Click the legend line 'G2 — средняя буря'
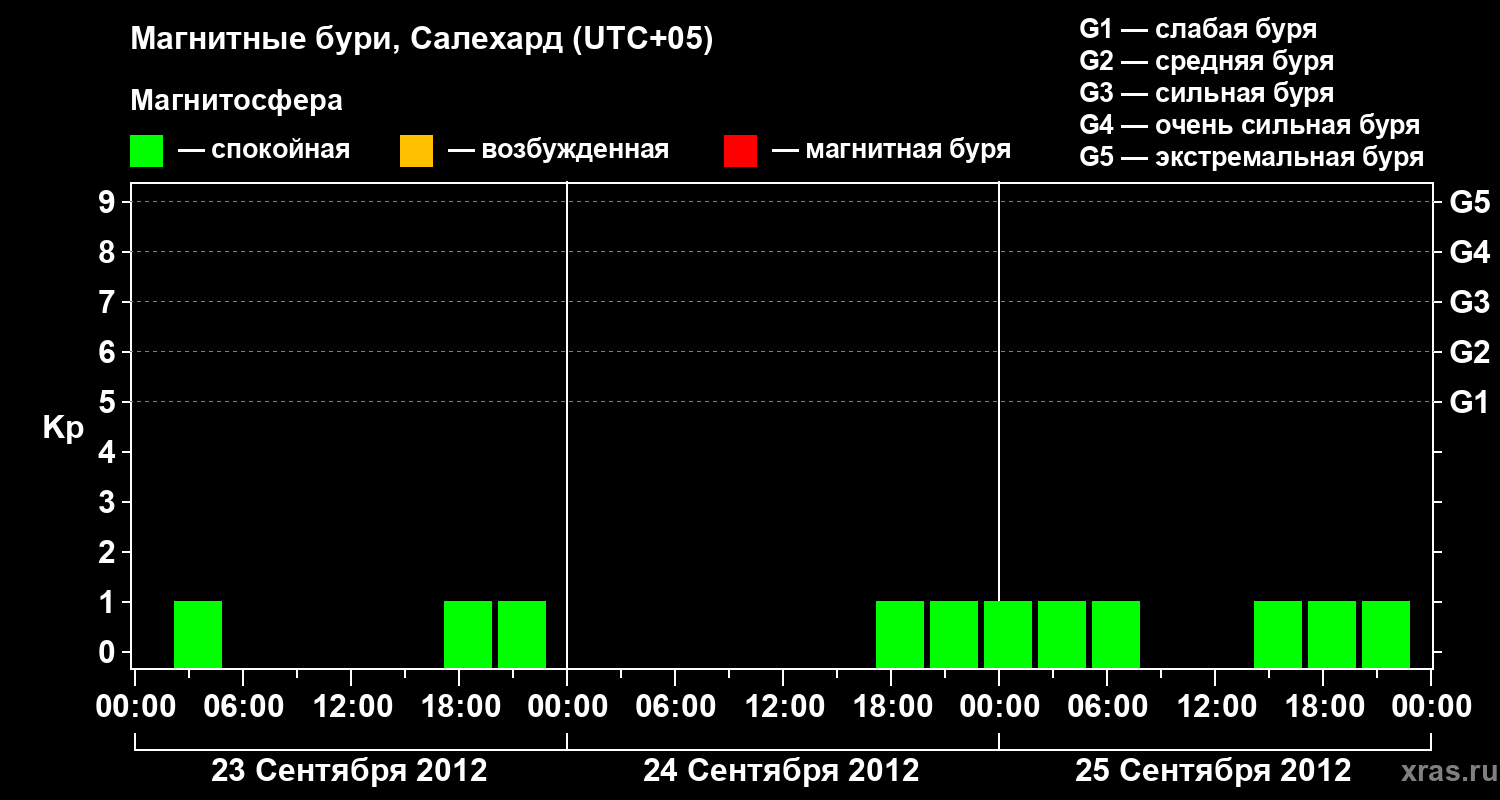 pyautogui.click(x=1206, y=61)
